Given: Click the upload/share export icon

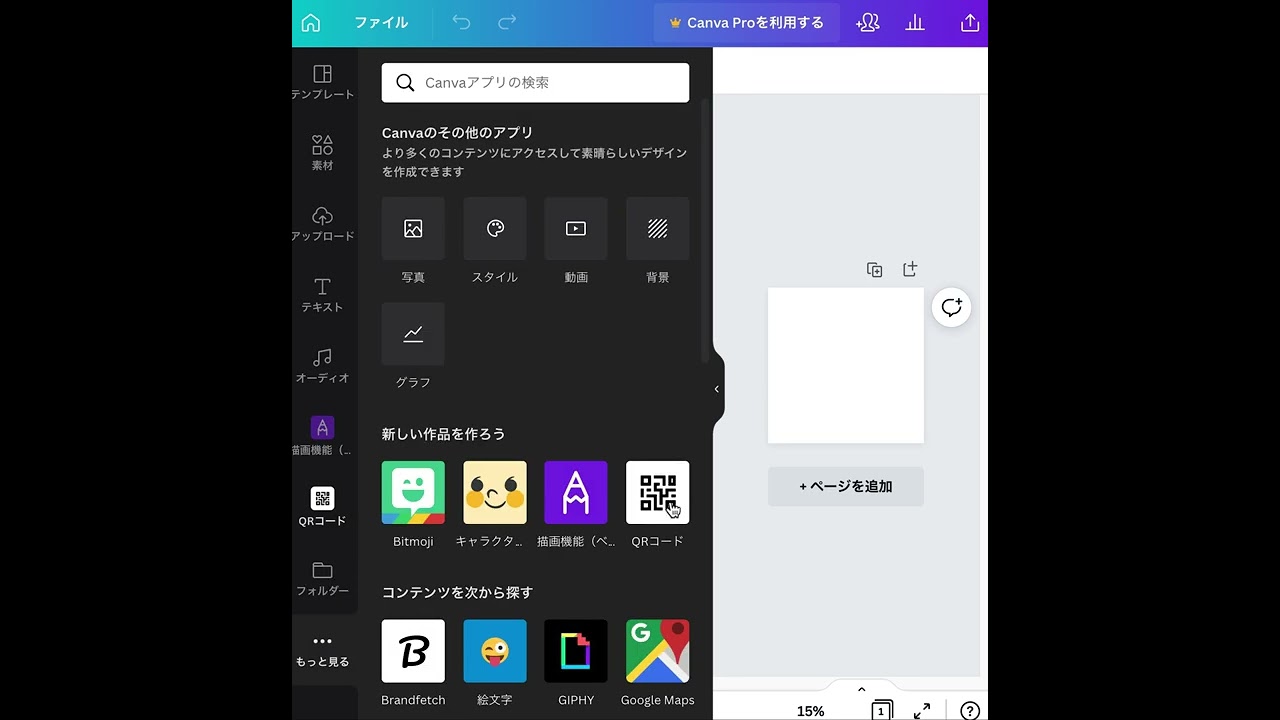Looking at the screenshot, I should [969, 23].
